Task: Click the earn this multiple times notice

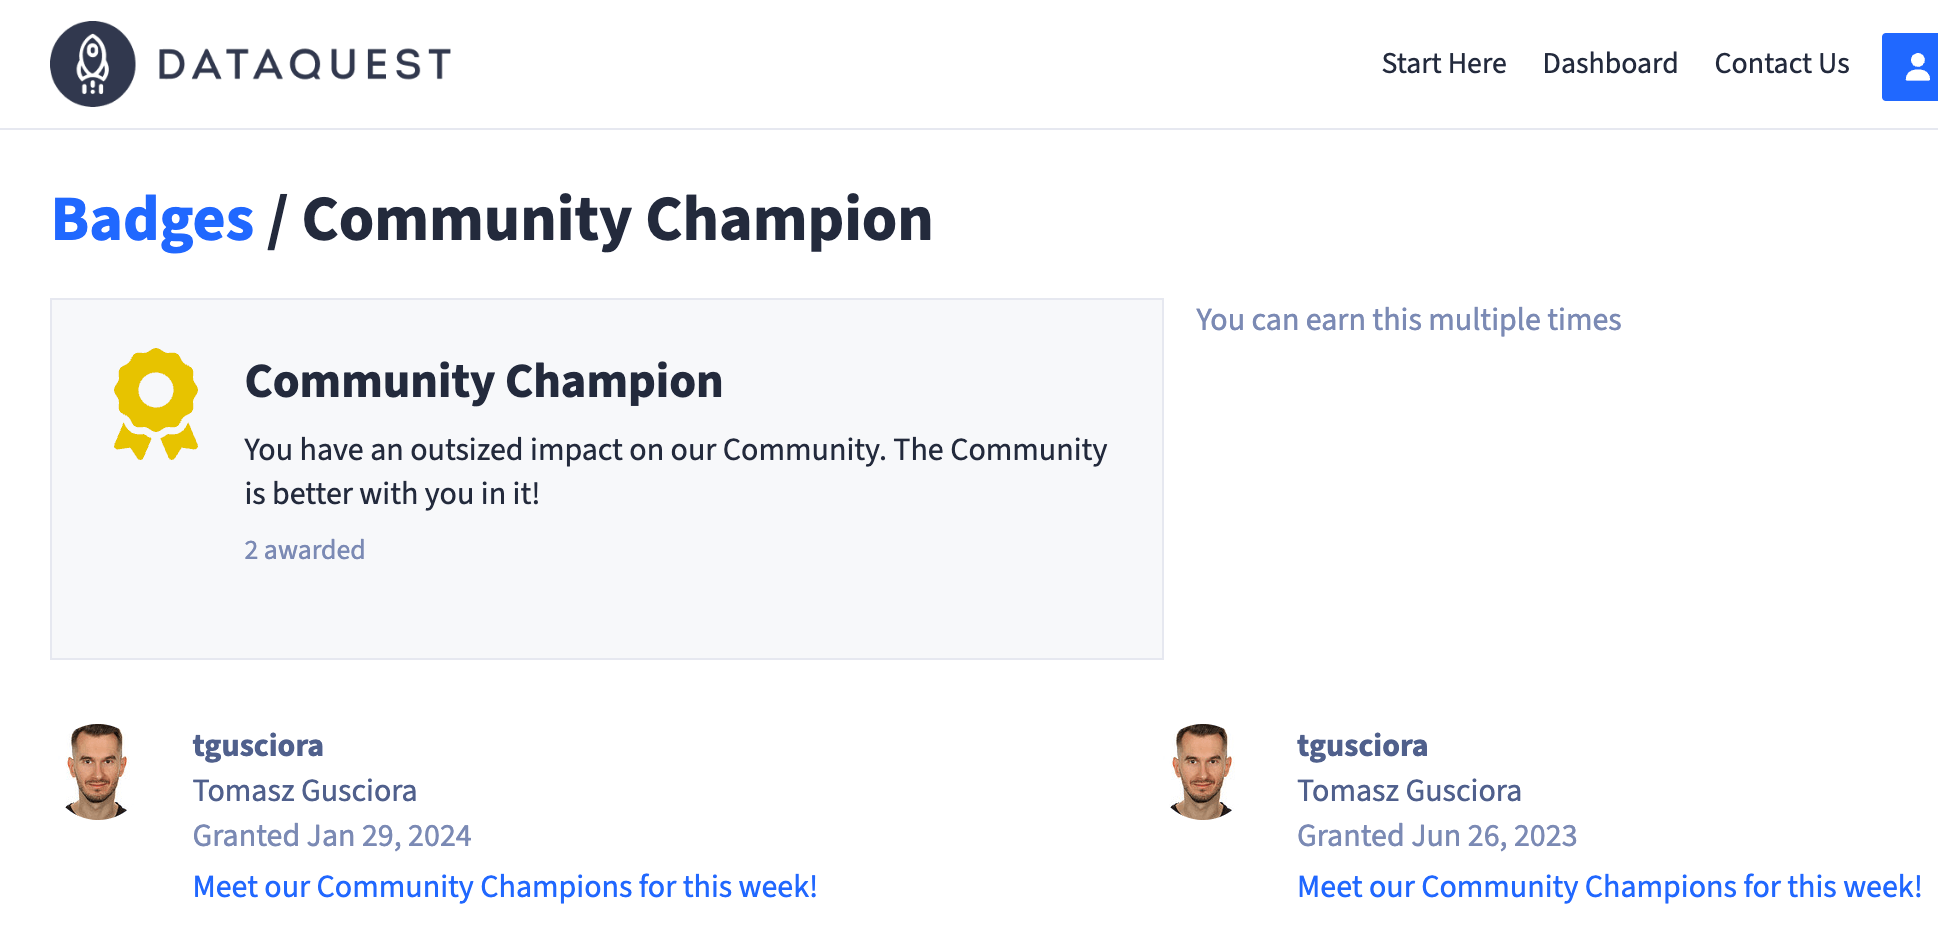Action: (x=1408, y=319)
